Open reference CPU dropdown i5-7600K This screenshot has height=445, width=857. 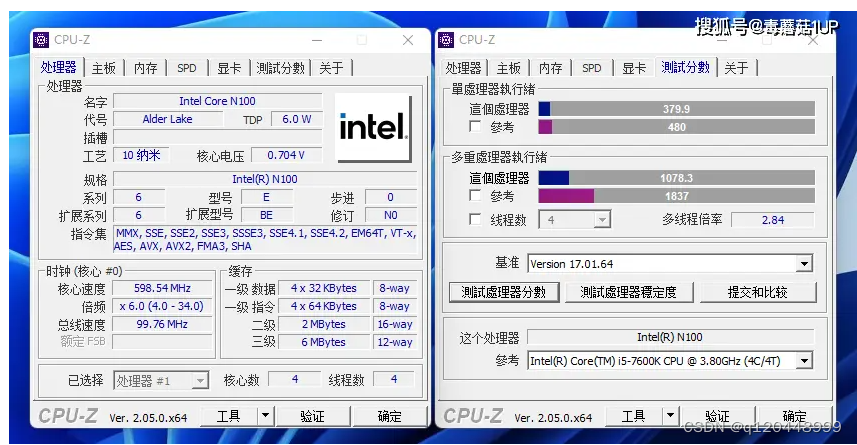804,361
